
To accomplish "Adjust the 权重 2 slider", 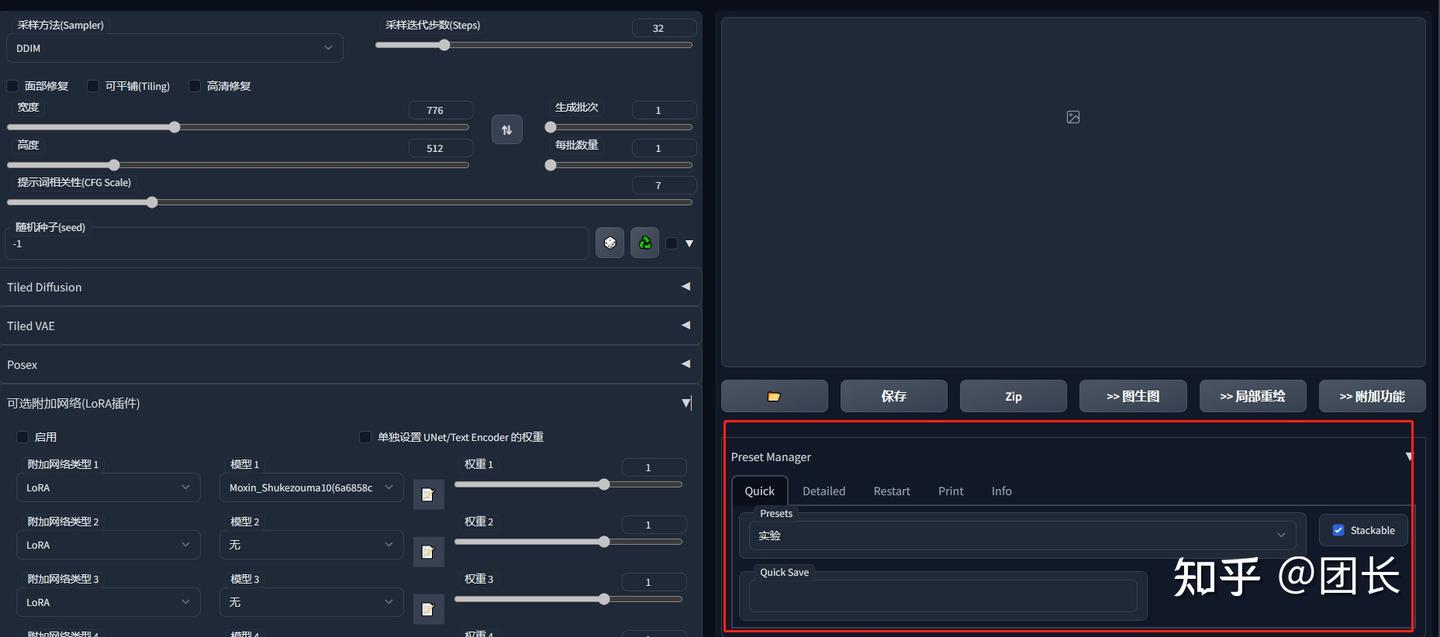I will [569, 541].
